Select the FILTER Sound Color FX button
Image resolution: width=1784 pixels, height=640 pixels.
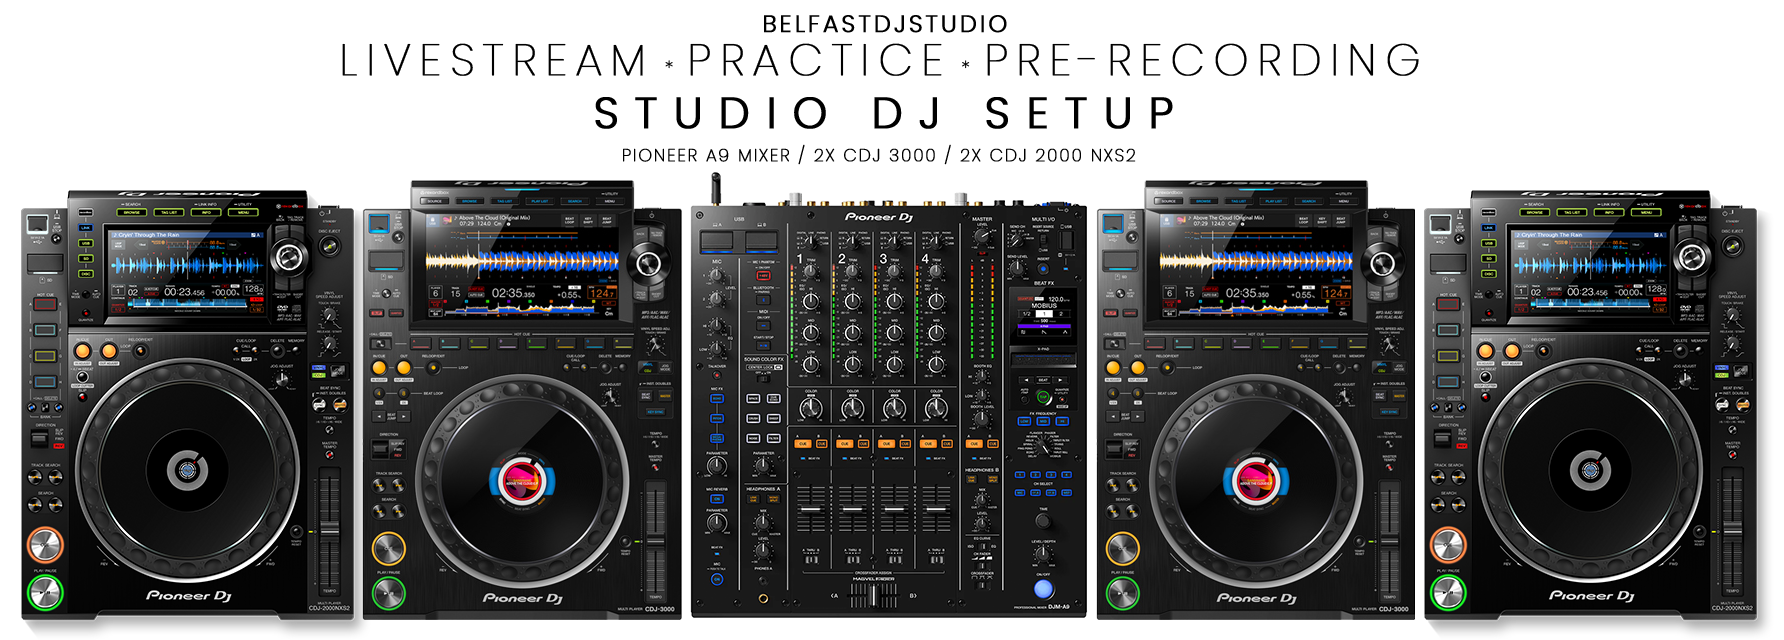coord(773,438)
